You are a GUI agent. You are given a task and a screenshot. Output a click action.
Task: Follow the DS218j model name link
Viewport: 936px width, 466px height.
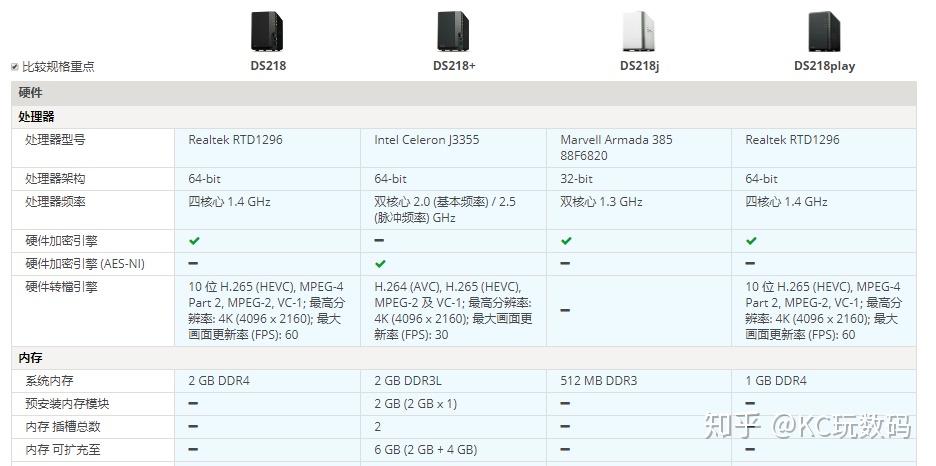pyautogui.click(x=639, y=66)
